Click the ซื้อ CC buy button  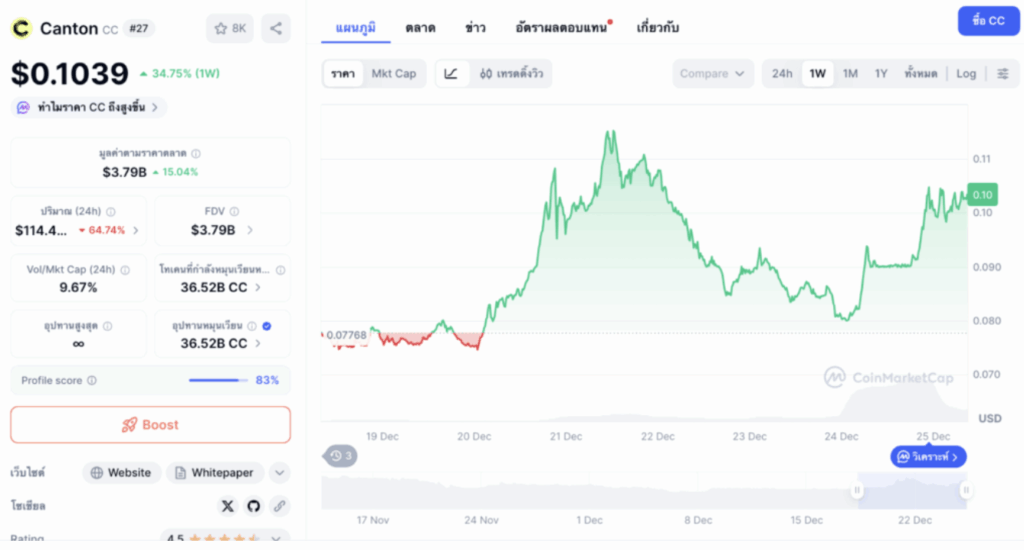(x=988, y=20)
